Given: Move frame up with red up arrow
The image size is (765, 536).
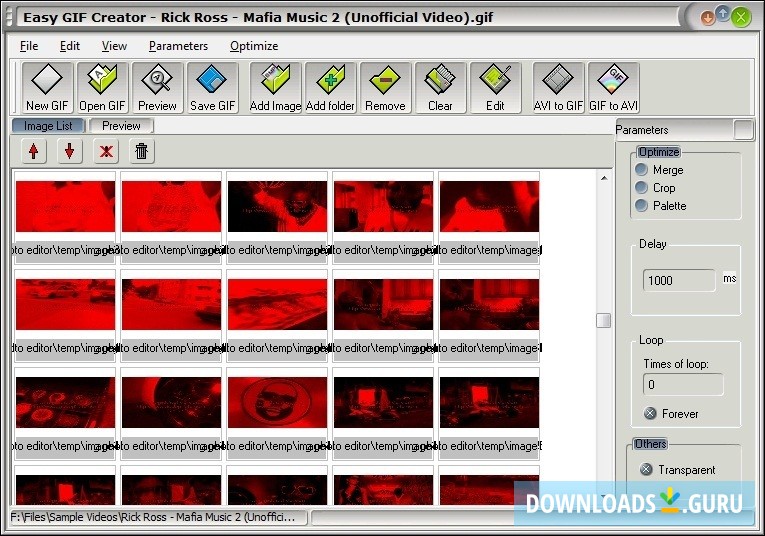Looking at the screenshot, I should coord(34,151).
